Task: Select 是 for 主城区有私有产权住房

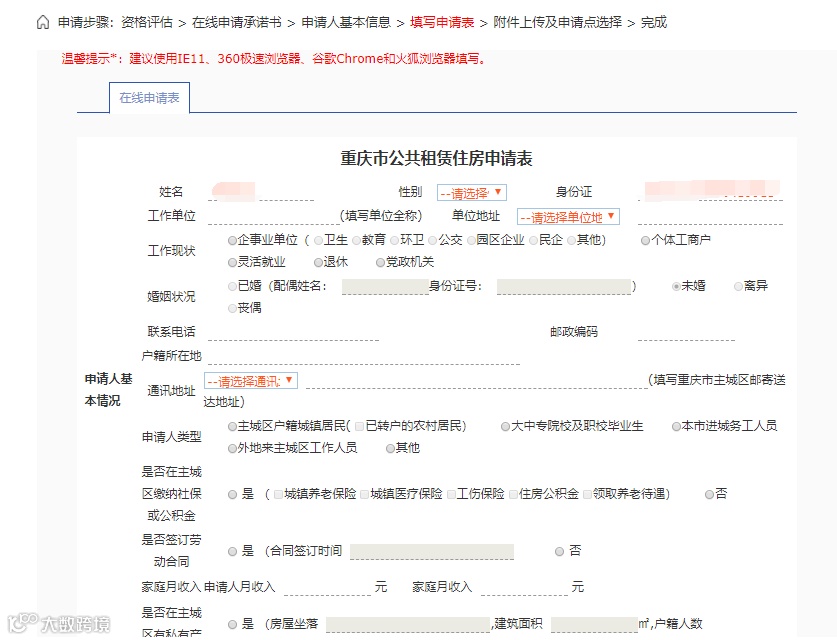Action: [232, 625]
